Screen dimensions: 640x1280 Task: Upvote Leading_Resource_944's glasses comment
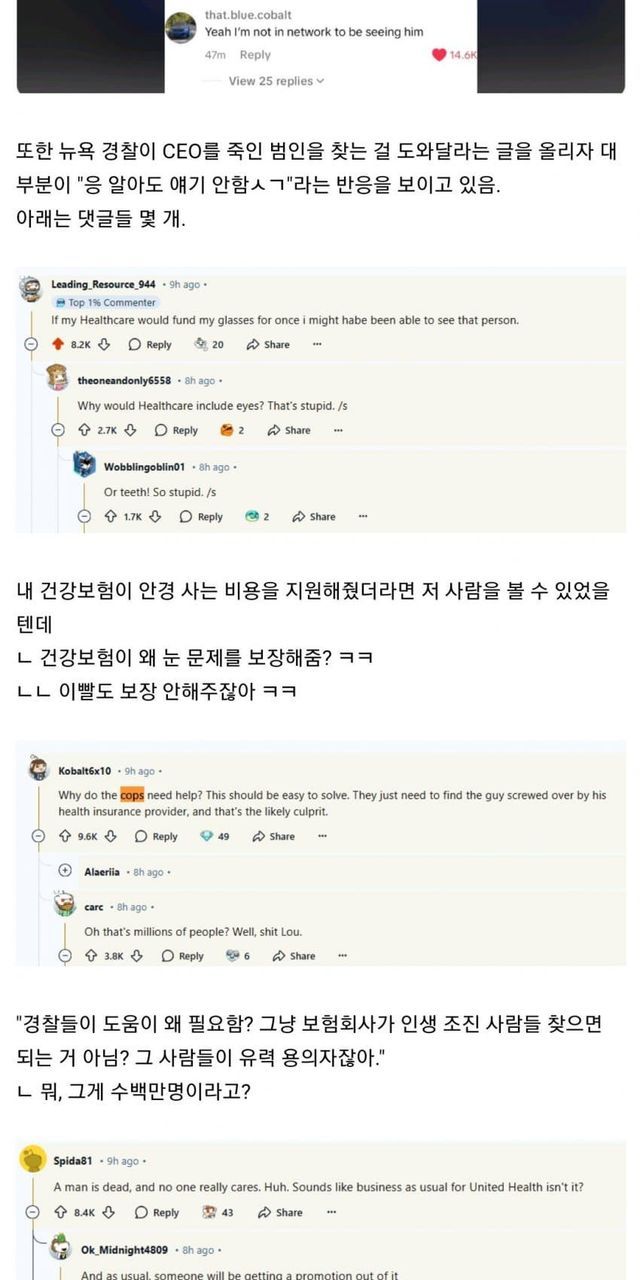[57, 344]
